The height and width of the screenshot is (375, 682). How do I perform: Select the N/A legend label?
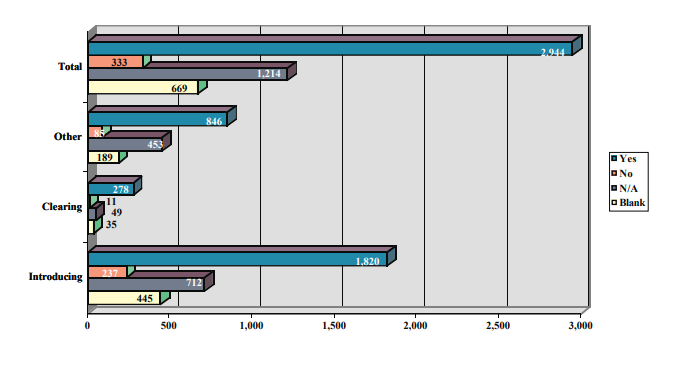pos(629,188)
